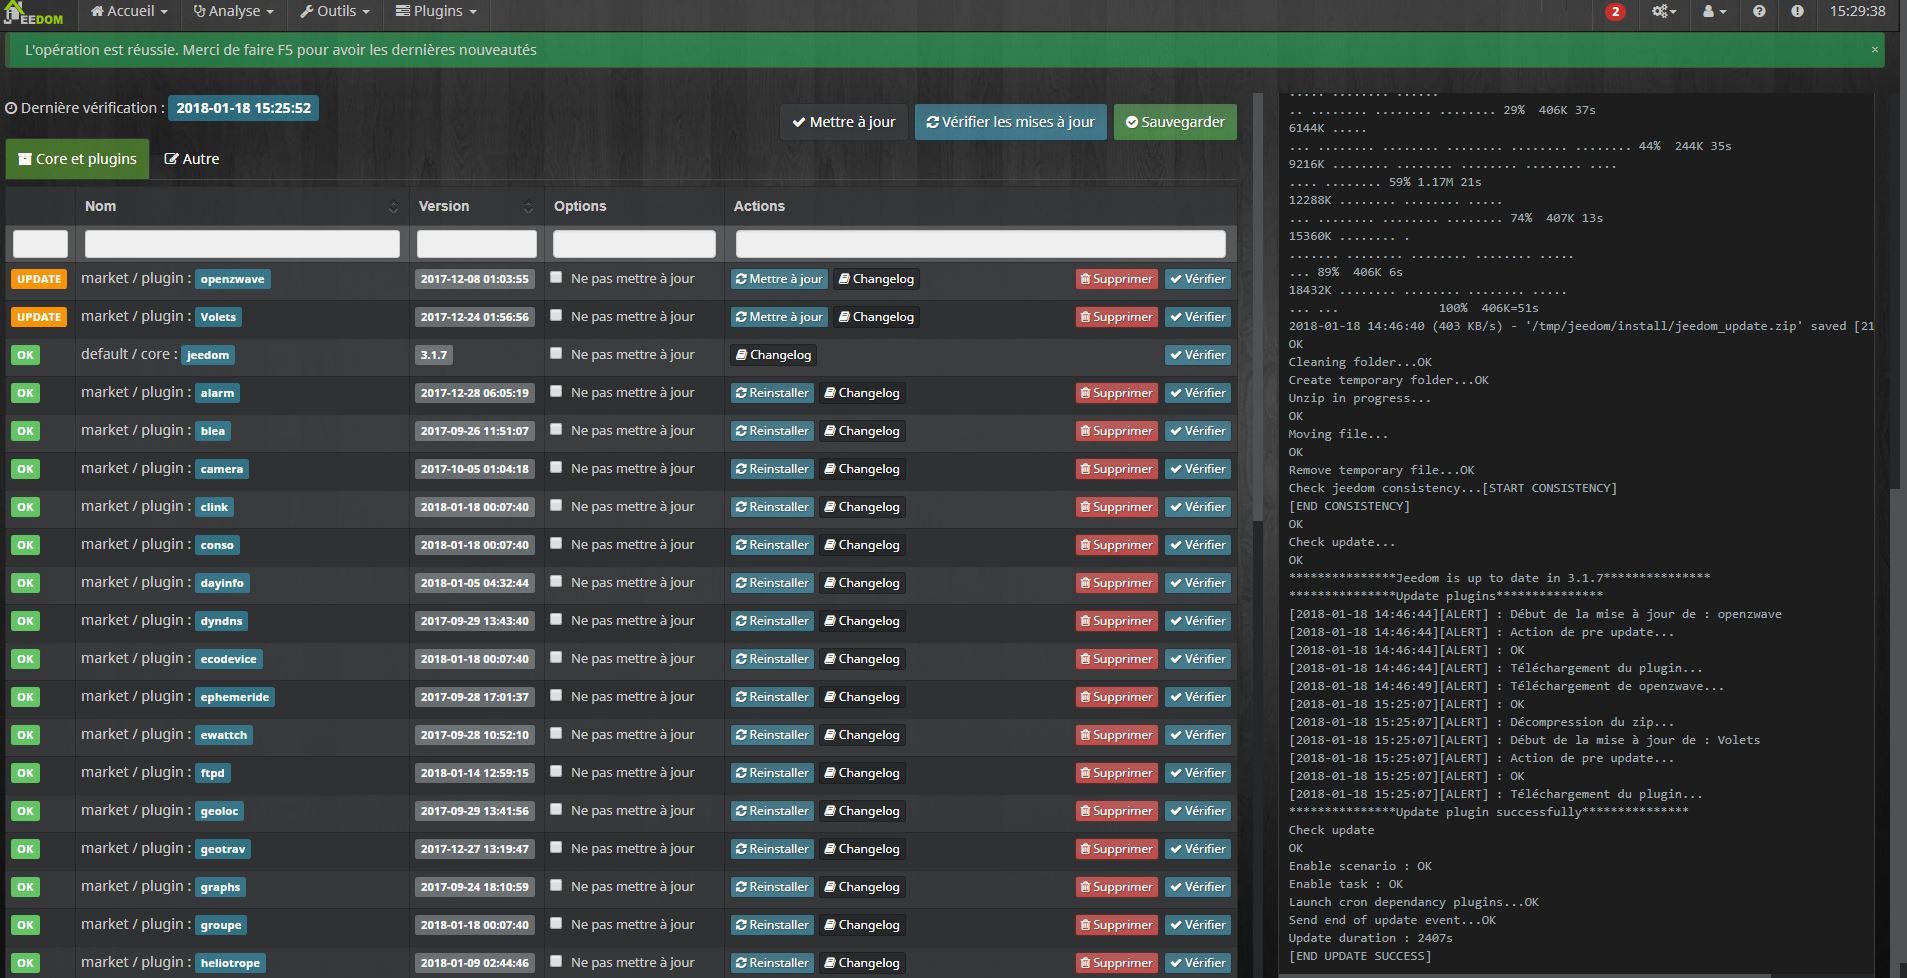This screenshot has width=1907, height=978.
Task: Expand the user account dropdown
Action: click(x=1714, y=12)
